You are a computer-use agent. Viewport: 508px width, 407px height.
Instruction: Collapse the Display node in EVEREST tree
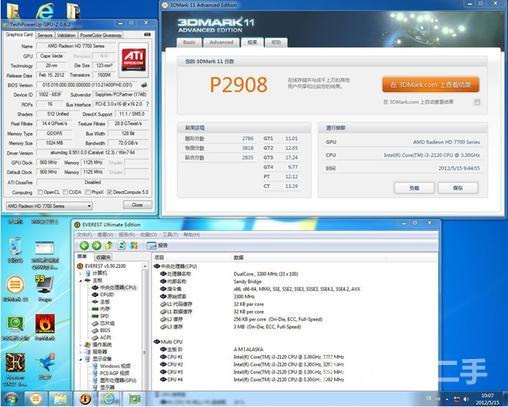(81, 359)
